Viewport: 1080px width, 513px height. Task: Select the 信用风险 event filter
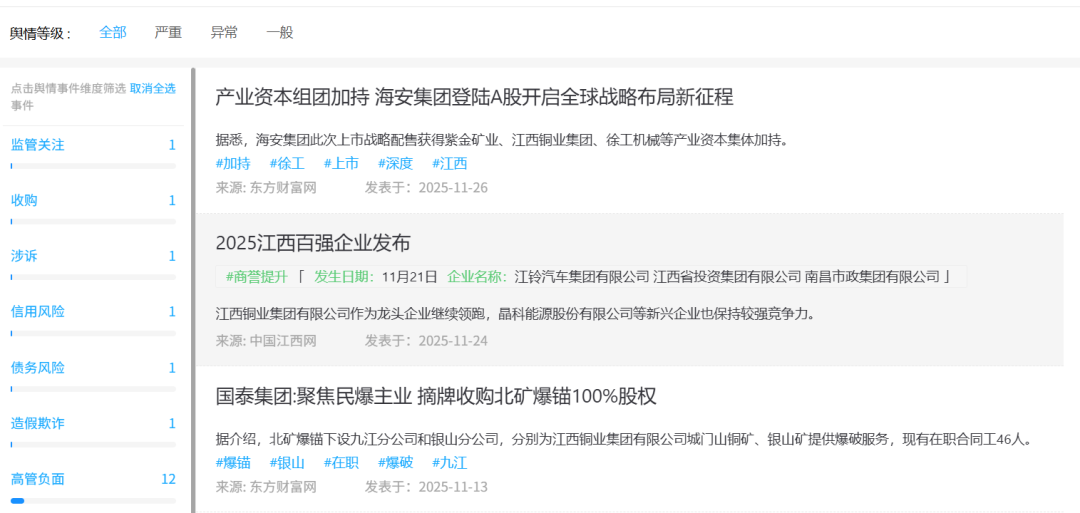(x=38, y=312)
